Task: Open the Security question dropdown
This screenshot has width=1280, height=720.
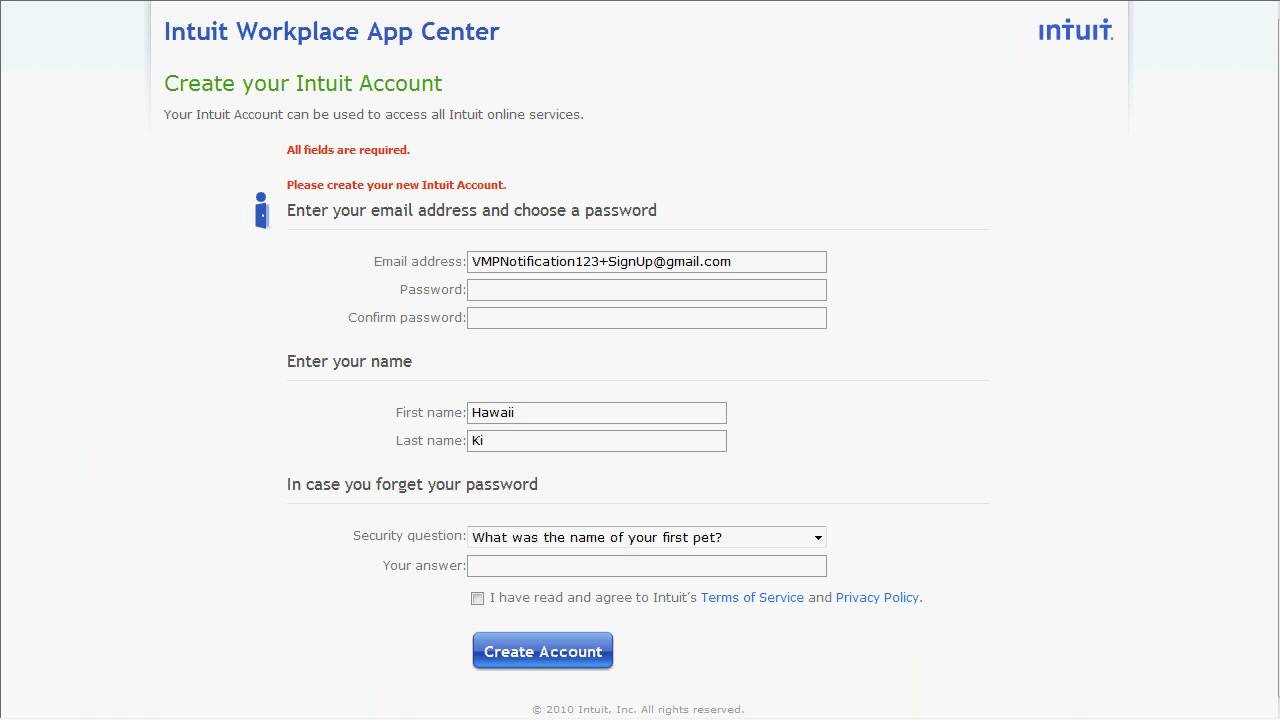Action: [647, 537]
